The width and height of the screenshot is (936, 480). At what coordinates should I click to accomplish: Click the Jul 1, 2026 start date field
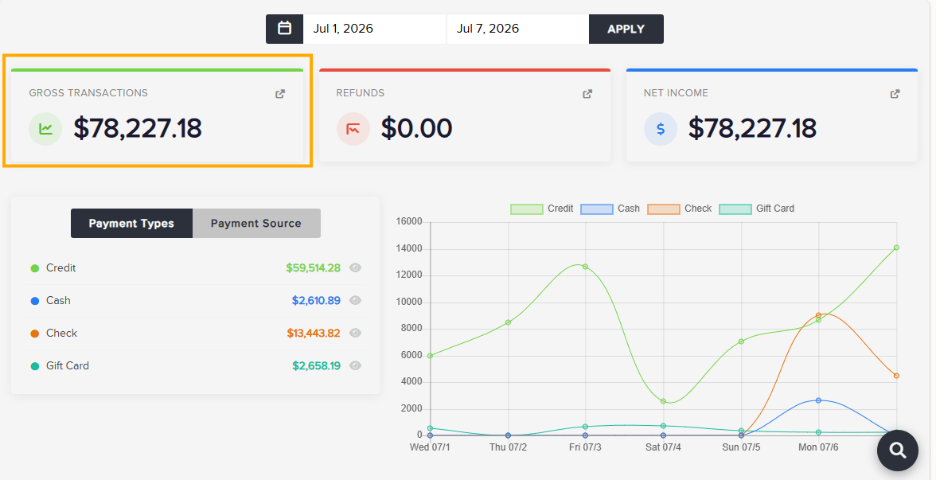(x=374, y=29)
